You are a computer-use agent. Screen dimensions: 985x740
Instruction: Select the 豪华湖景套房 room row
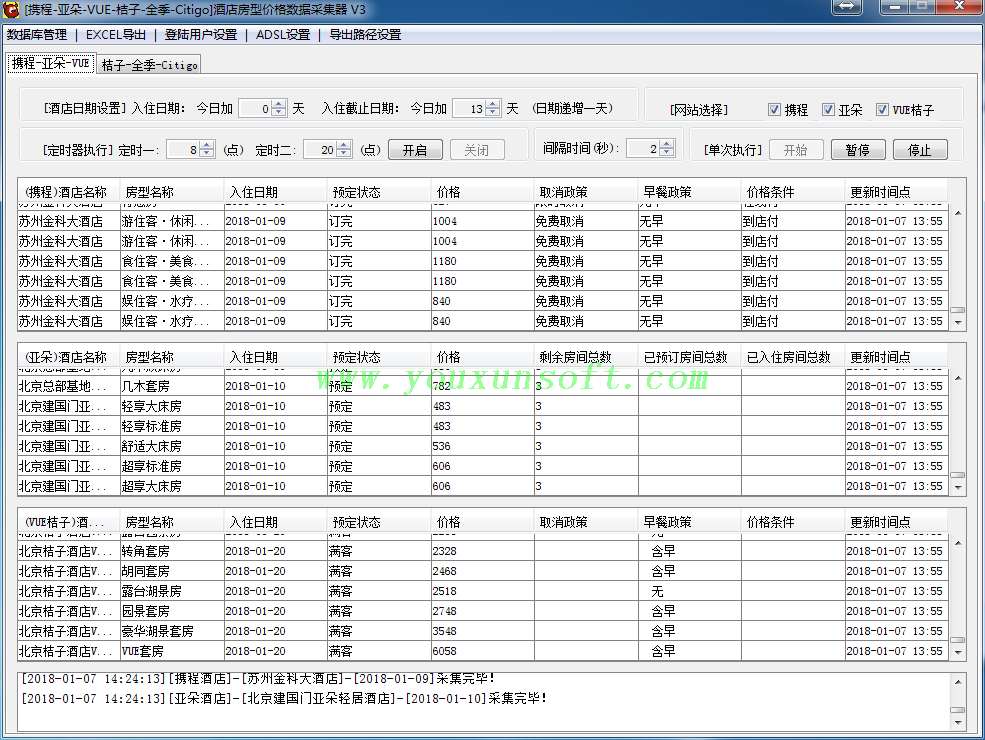point(482,631)
